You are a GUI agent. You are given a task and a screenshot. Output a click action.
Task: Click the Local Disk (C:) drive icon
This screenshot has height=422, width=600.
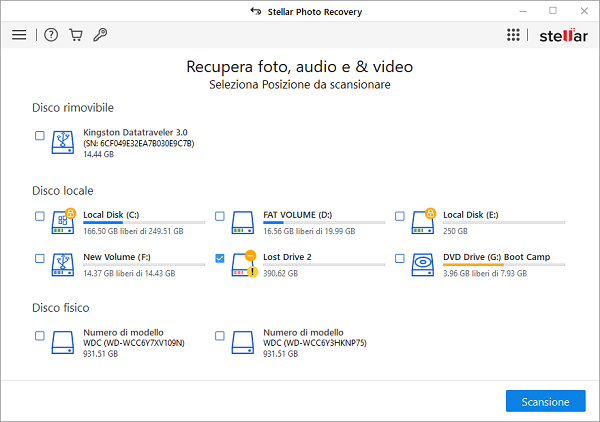coord(63,220)
